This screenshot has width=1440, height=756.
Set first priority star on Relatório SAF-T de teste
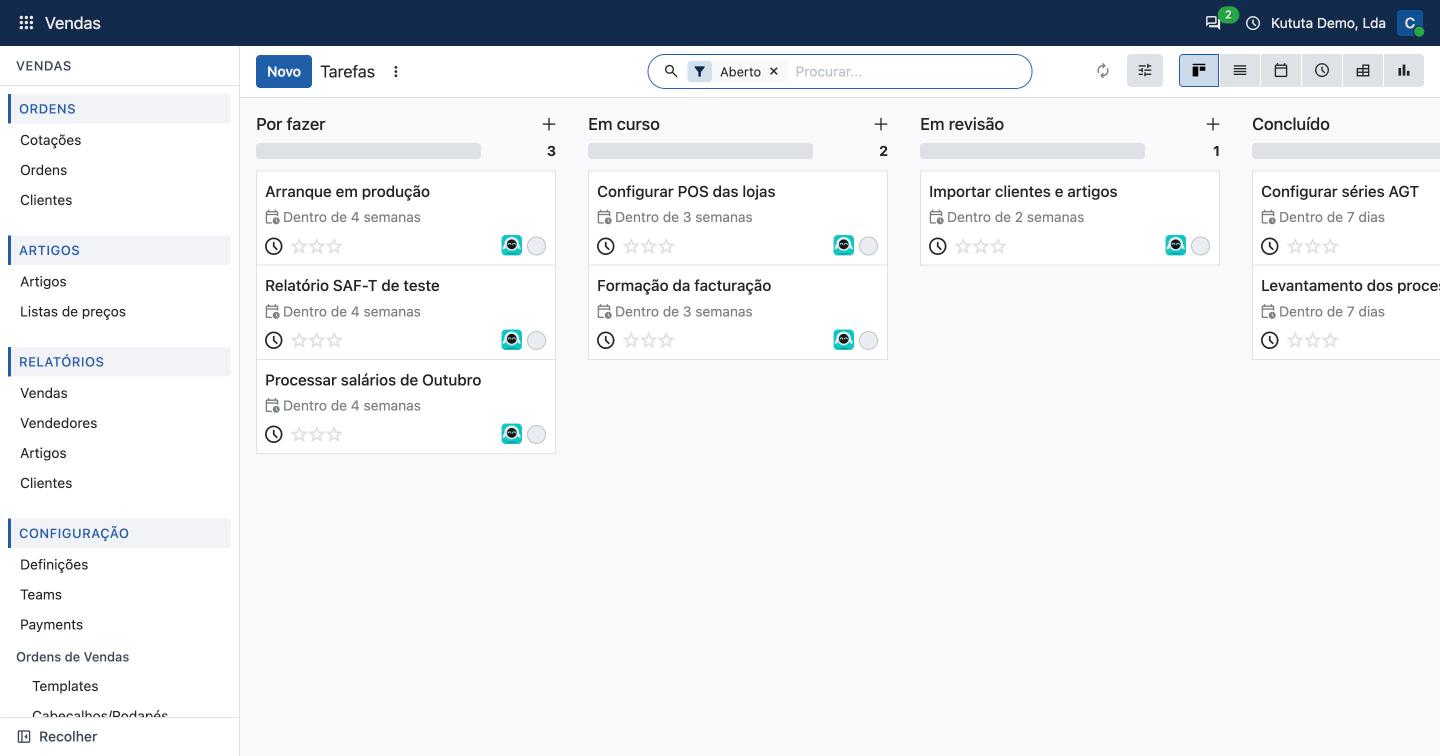(x=299, y=341)
